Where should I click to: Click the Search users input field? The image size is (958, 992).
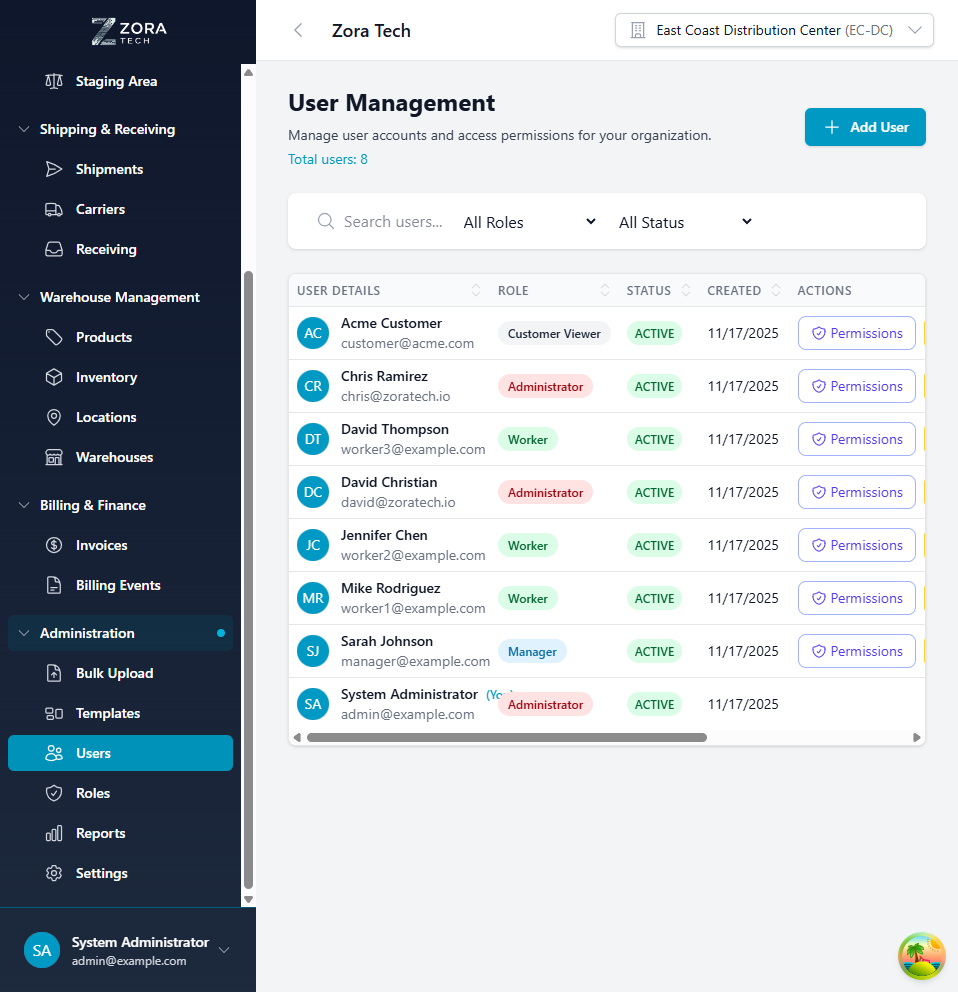click(395, 222)
